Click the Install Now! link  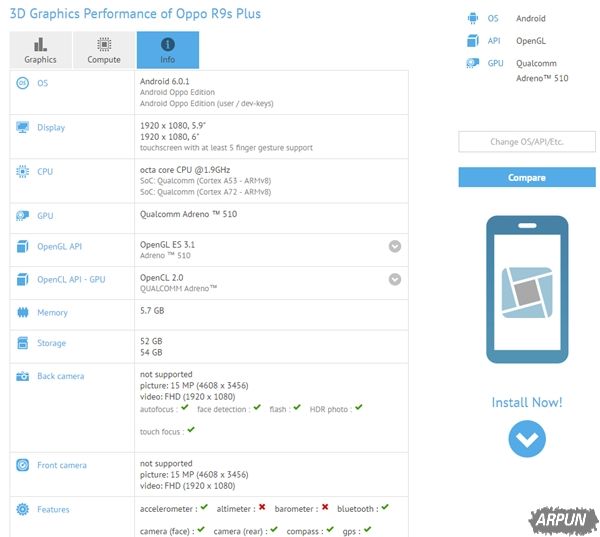click(x=526, y=402)
